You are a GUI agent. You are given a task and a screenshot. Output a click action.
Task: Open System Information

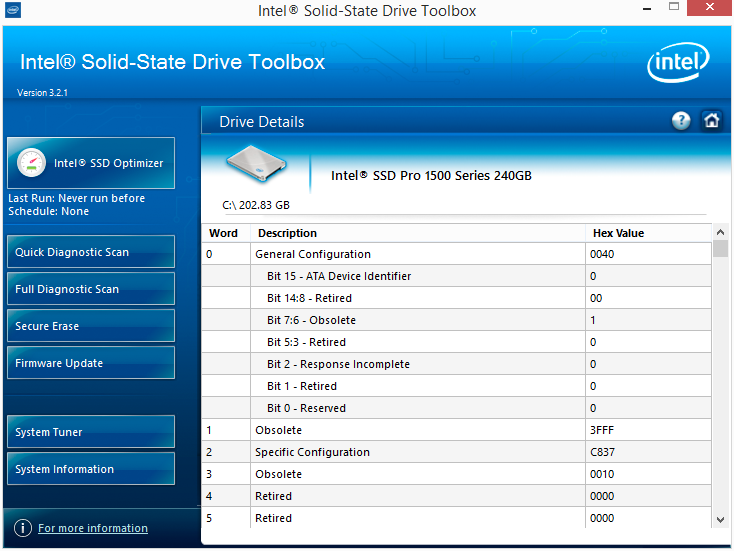pyautogui.click(x=91, y=469)
